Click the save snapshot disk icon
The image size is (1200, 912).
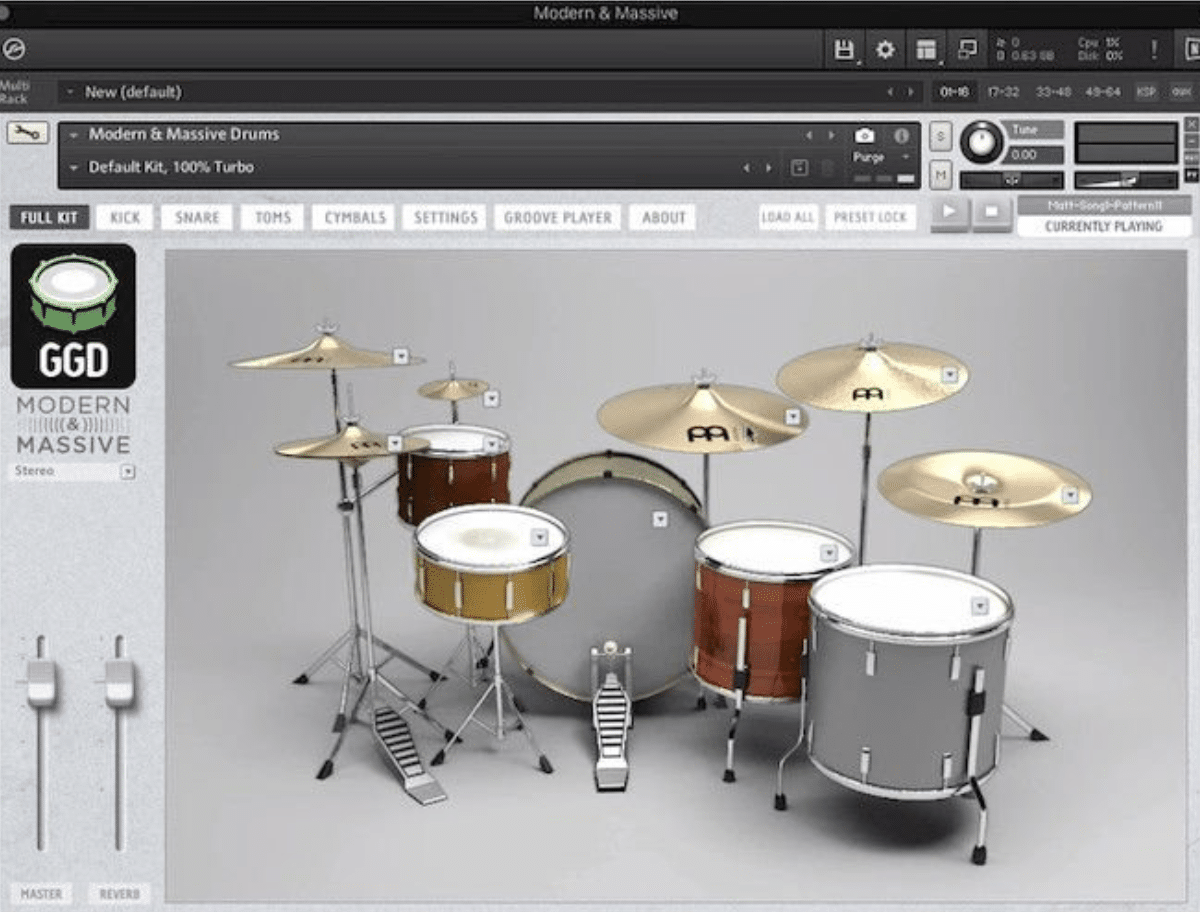(799, 168)
